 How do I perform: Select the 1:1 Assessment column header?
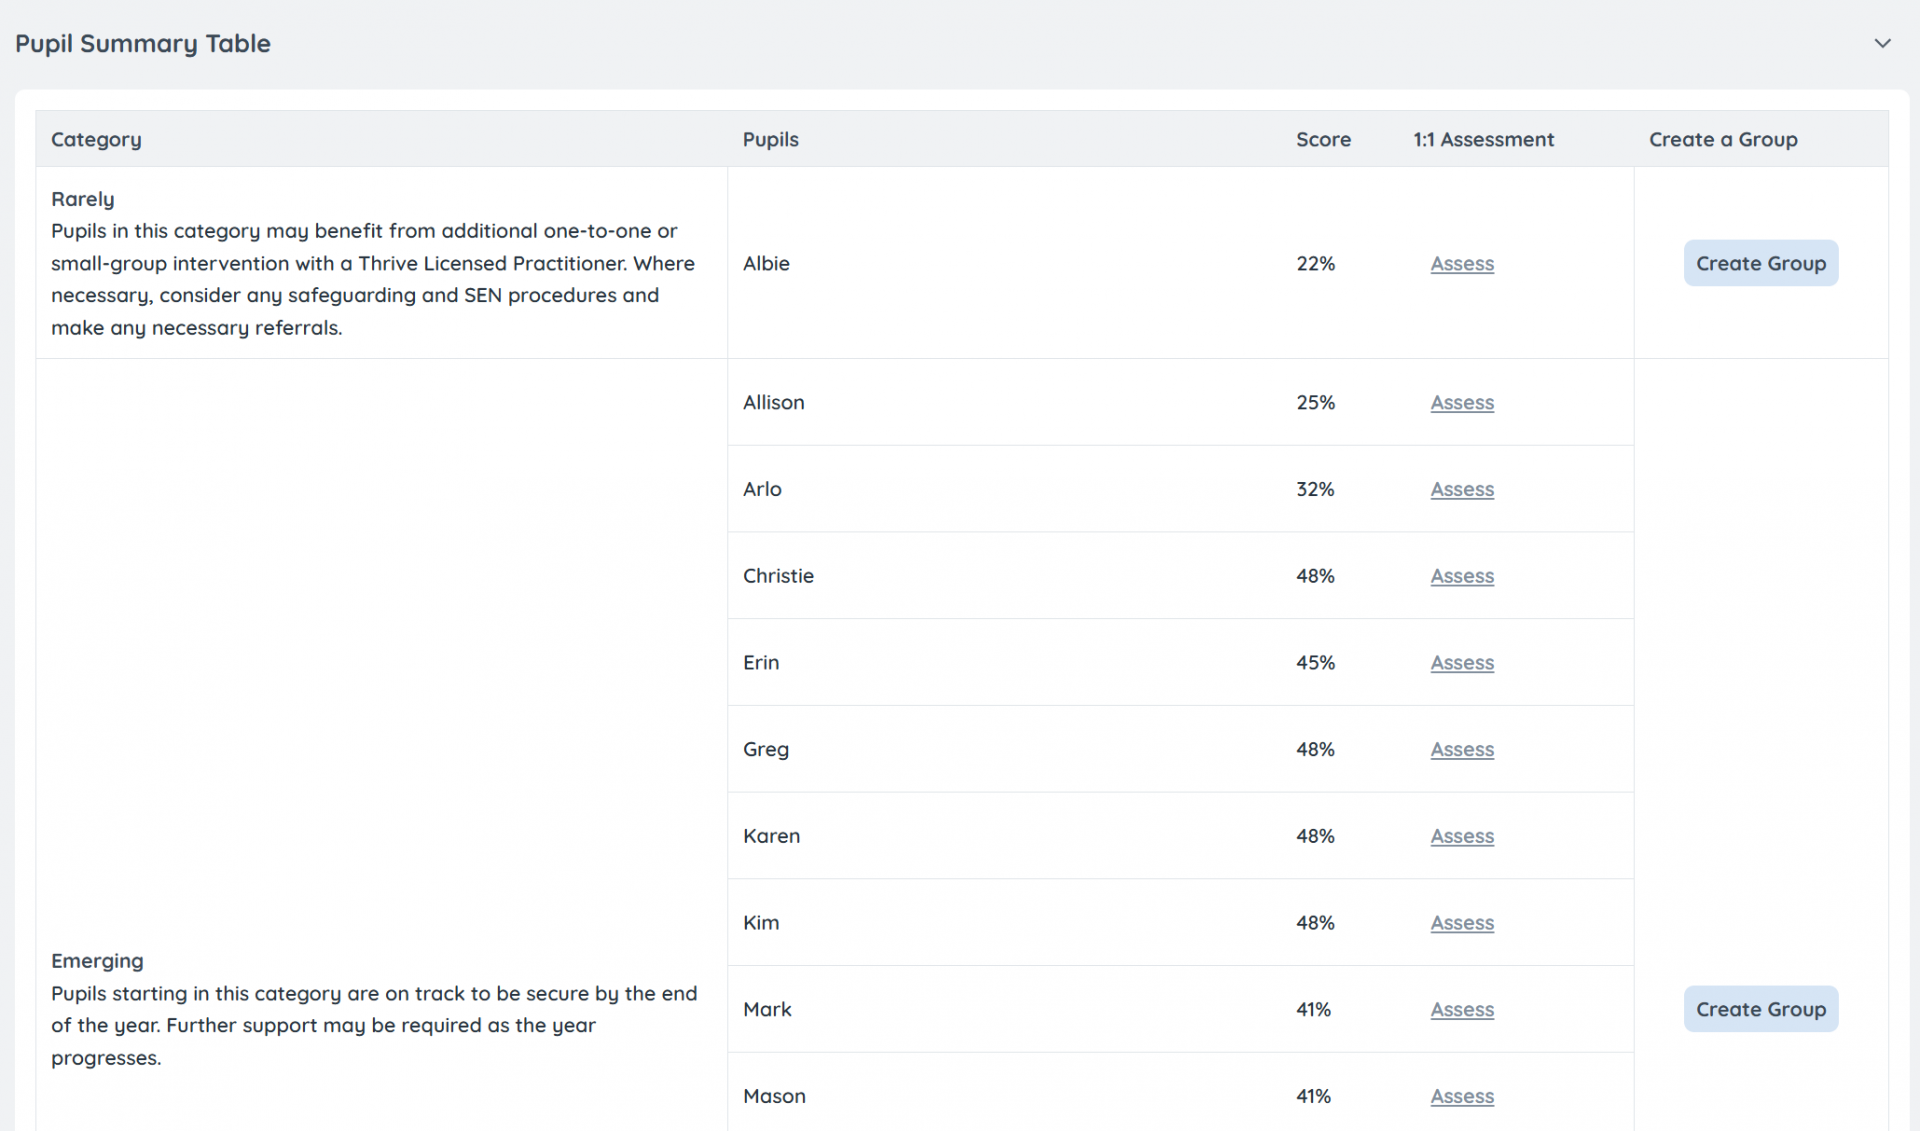(x=1483, y=139)
